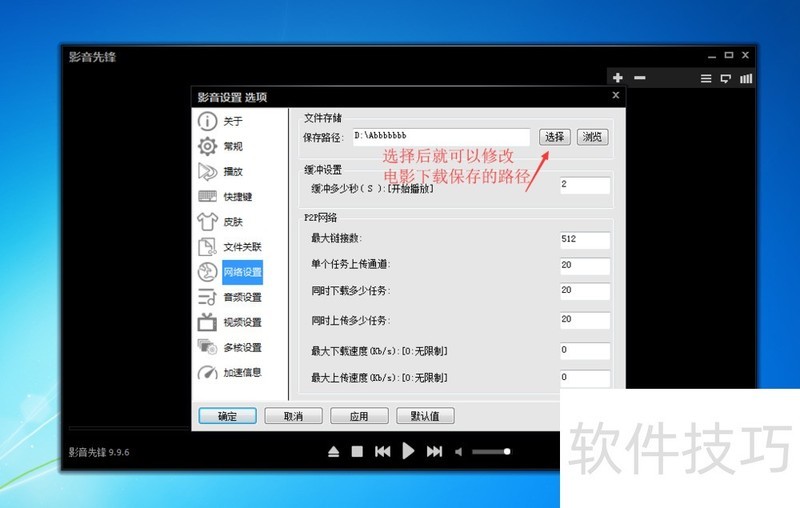The height and width of the screenshot is (508, 800).
Task: Click the 最大下载速度 value field
Action: (585, 350)
